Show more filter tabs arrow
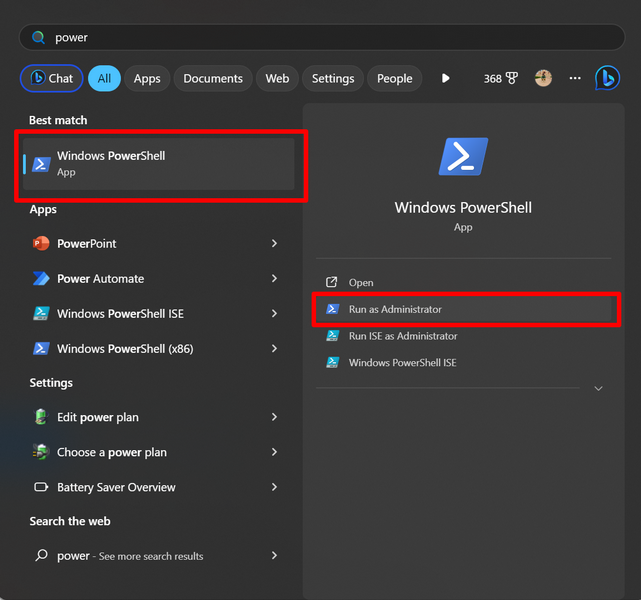The height and width of the screenshot is (600, 641). tap(446, 78)
